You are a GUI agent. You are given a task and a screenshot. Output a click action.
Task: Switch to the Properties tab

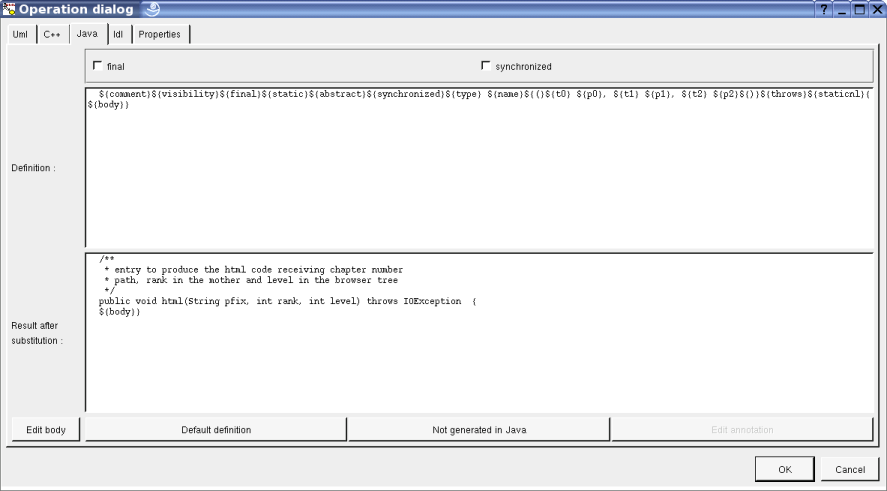pyautogui.click(x=160, y=35)
